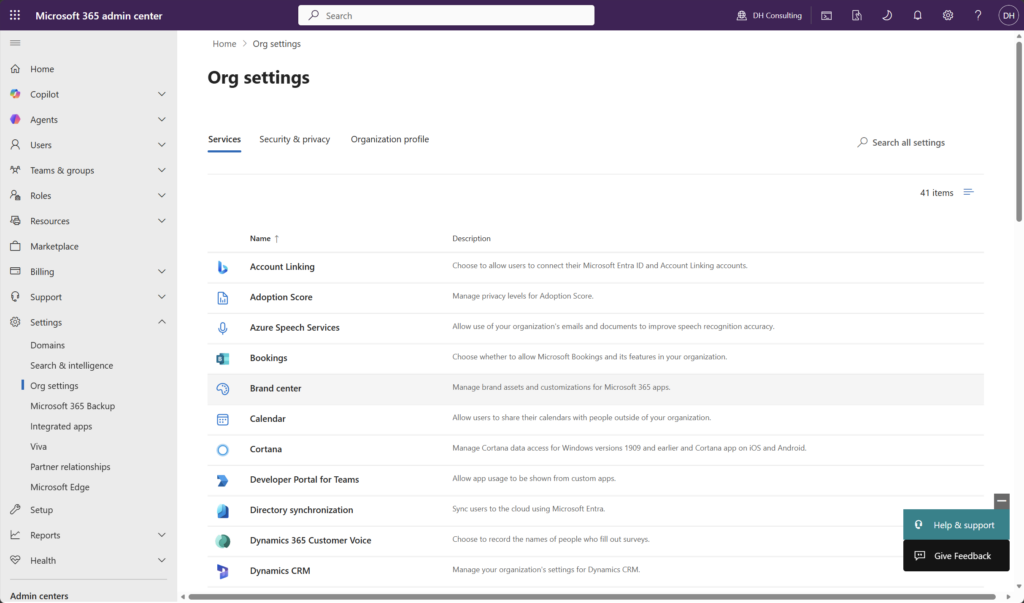The image size is (1024, 603).
Task: Open the Directory synchronization setting
Action: tap(301, 510)
